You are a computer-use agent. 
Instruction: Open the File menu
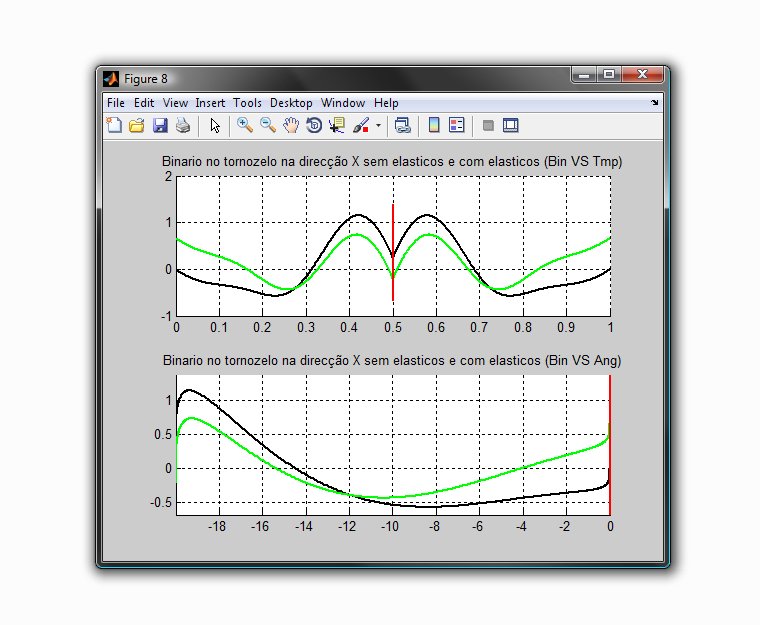tap(116, 103)
